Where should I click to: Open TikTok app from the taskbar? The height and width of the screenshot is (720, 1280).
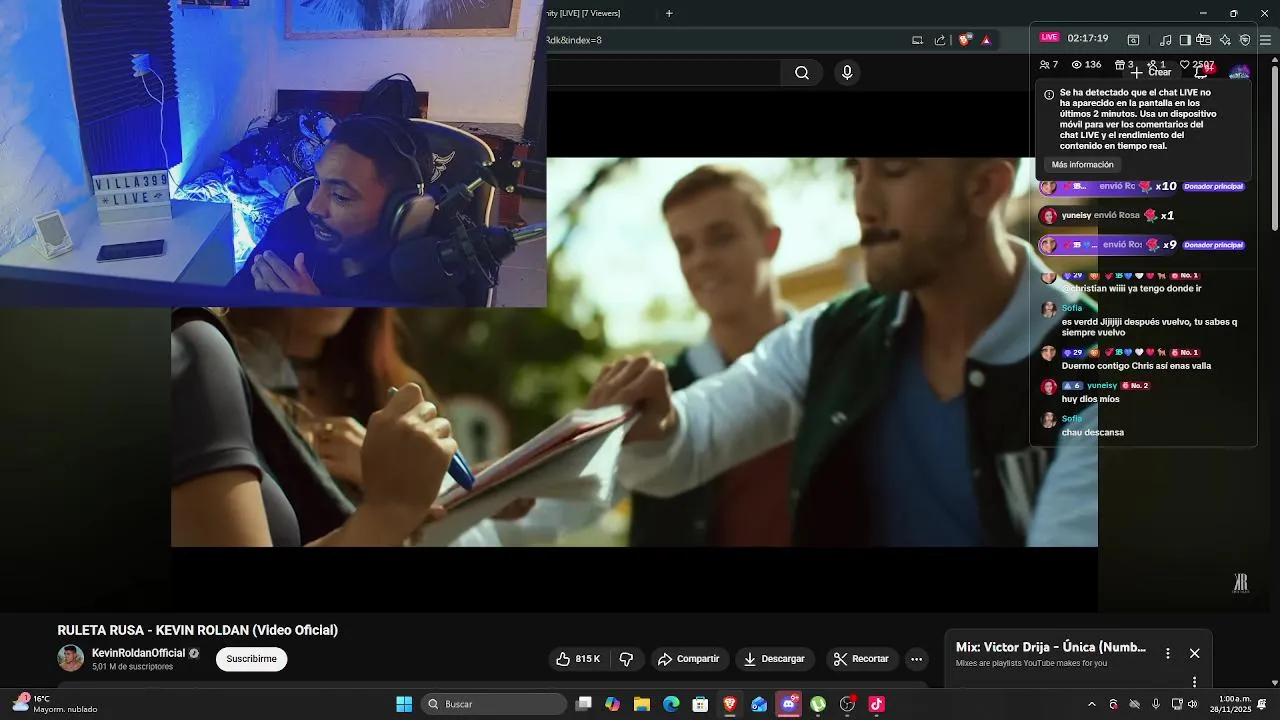point(877,704)
